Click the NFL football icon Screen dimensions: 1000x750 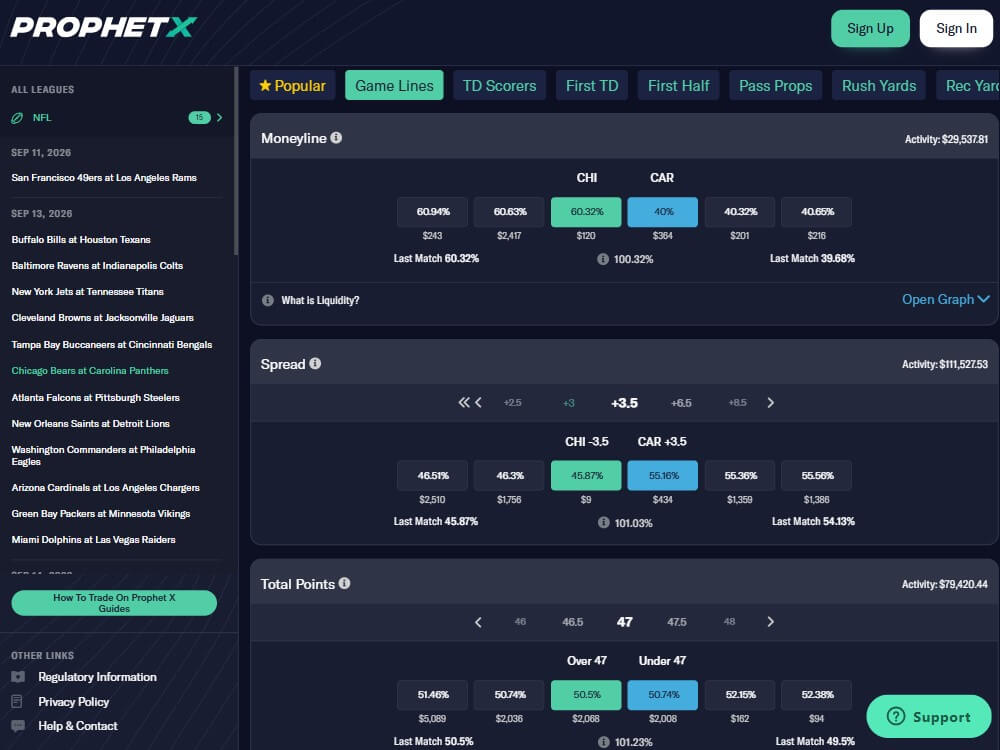click(17, 118)
